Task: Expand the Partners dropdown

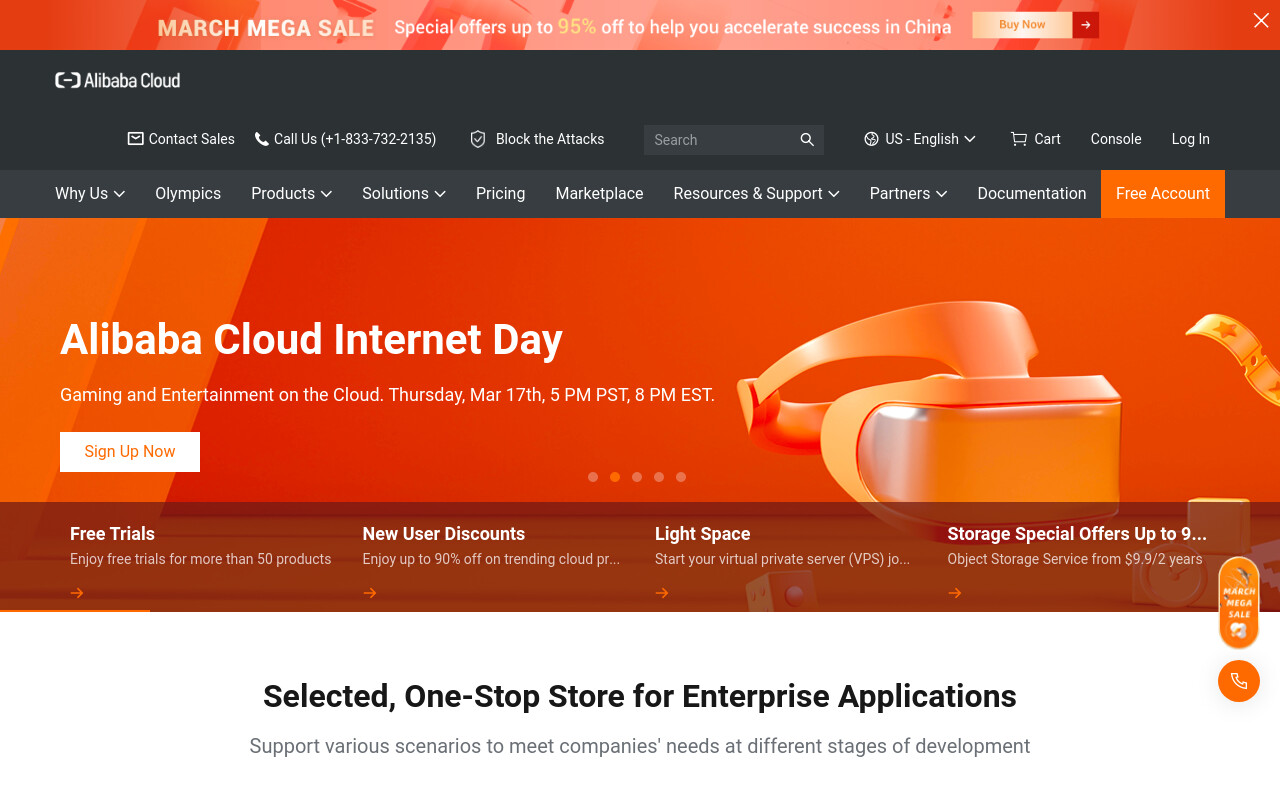Action: click(x=908, y=194)
